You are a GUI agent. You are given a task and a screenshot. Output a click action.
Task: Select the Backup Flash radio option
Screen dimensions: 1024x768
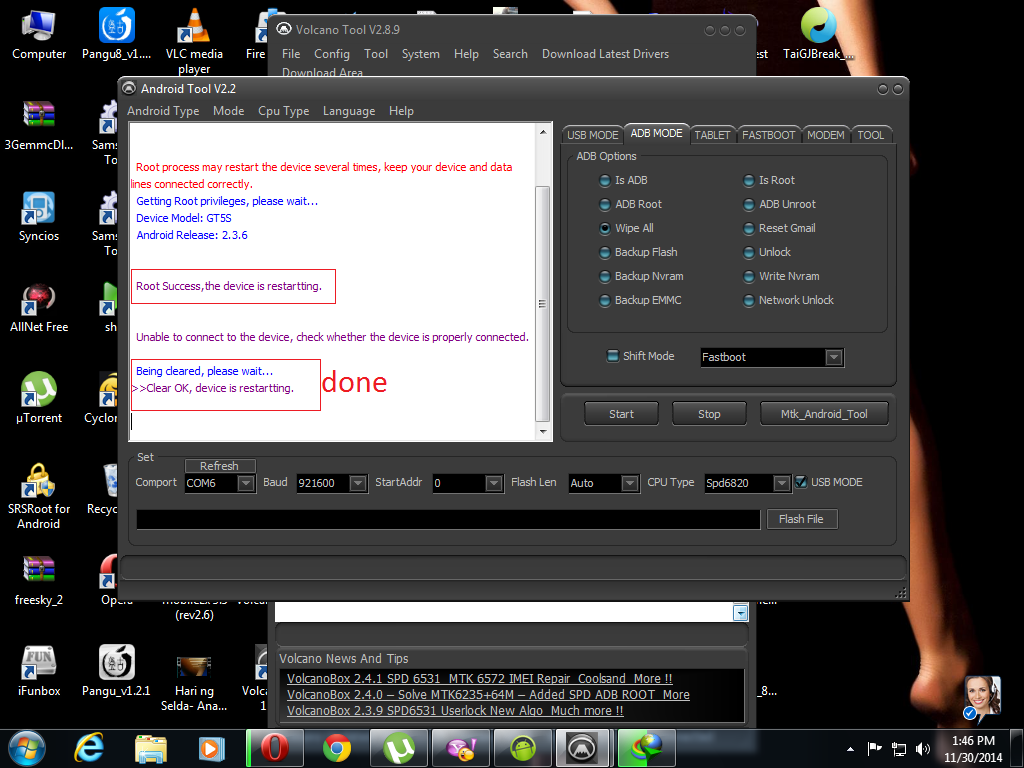605,252
